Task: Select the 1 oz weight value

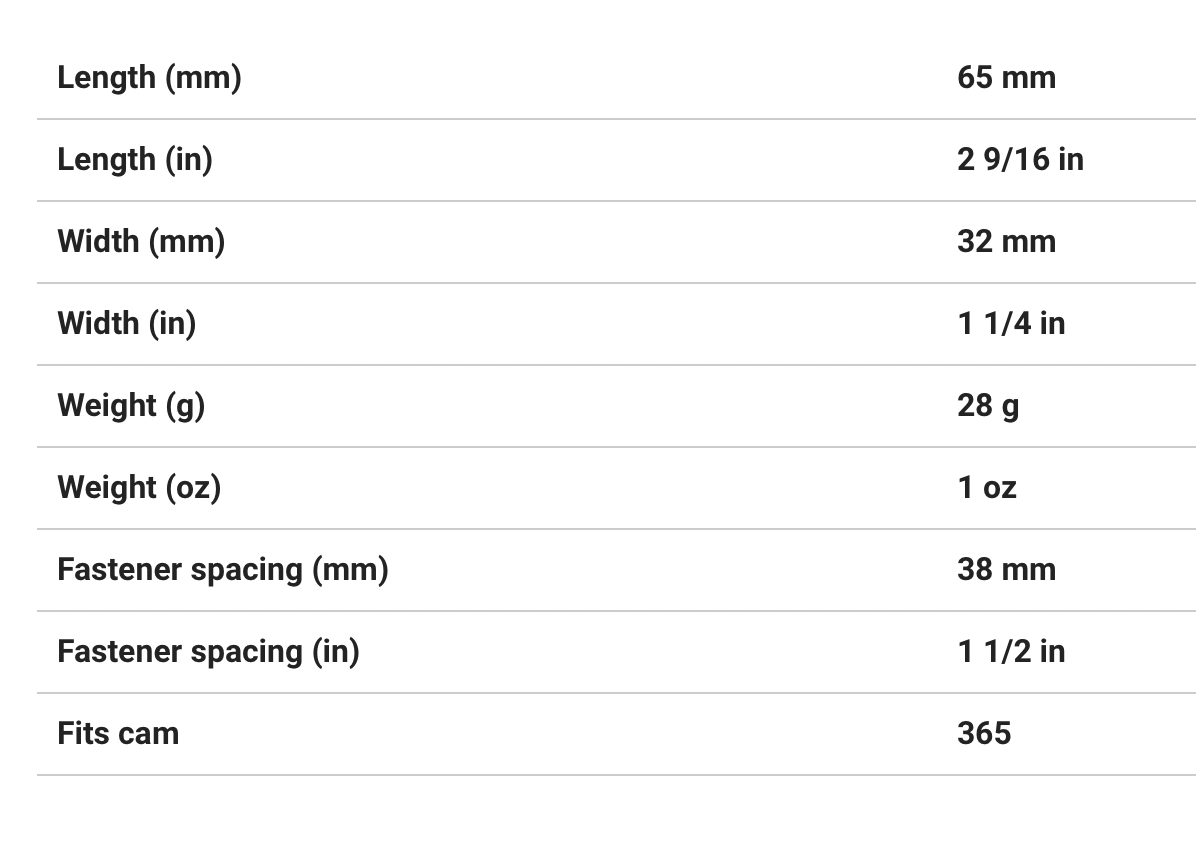Action: click(986, 487)
